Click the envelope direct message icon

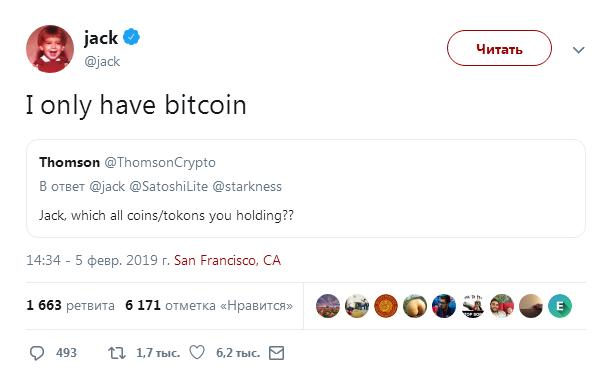(x=276, y=353)
